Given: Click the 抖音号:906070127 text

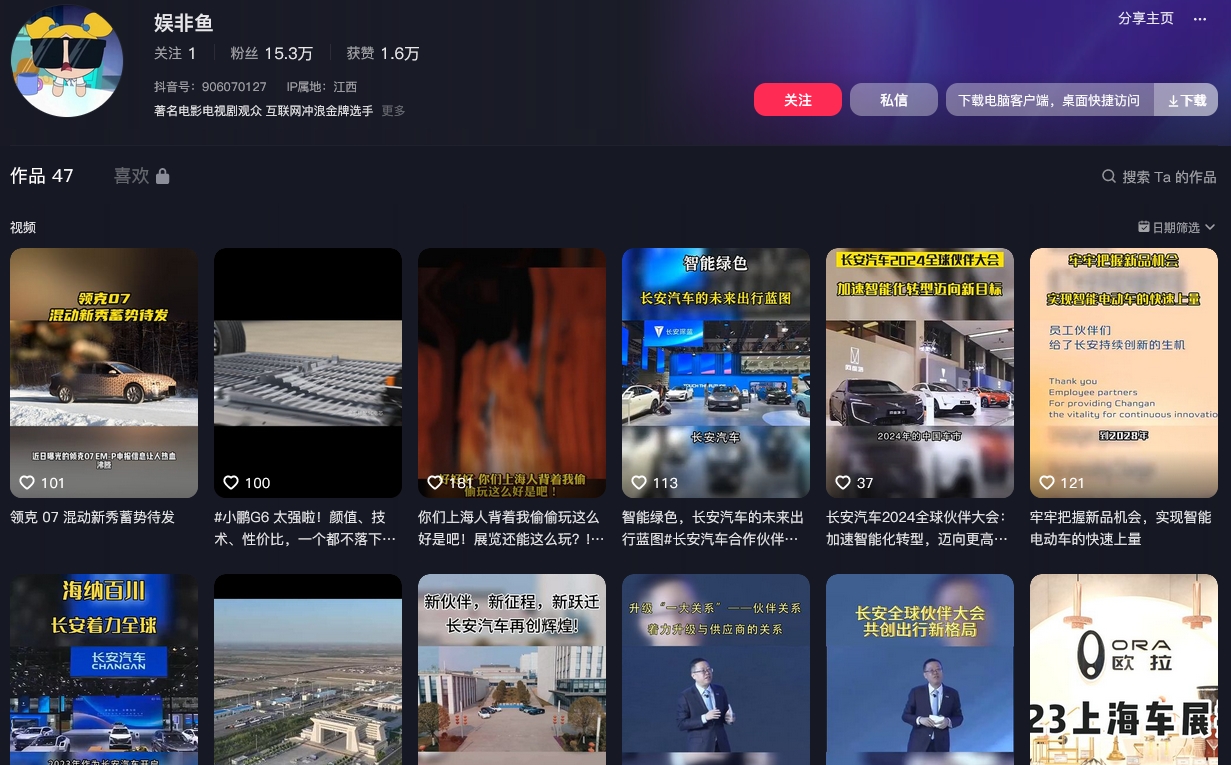Looking at the screenshot, I should click(x=210, y=87).
